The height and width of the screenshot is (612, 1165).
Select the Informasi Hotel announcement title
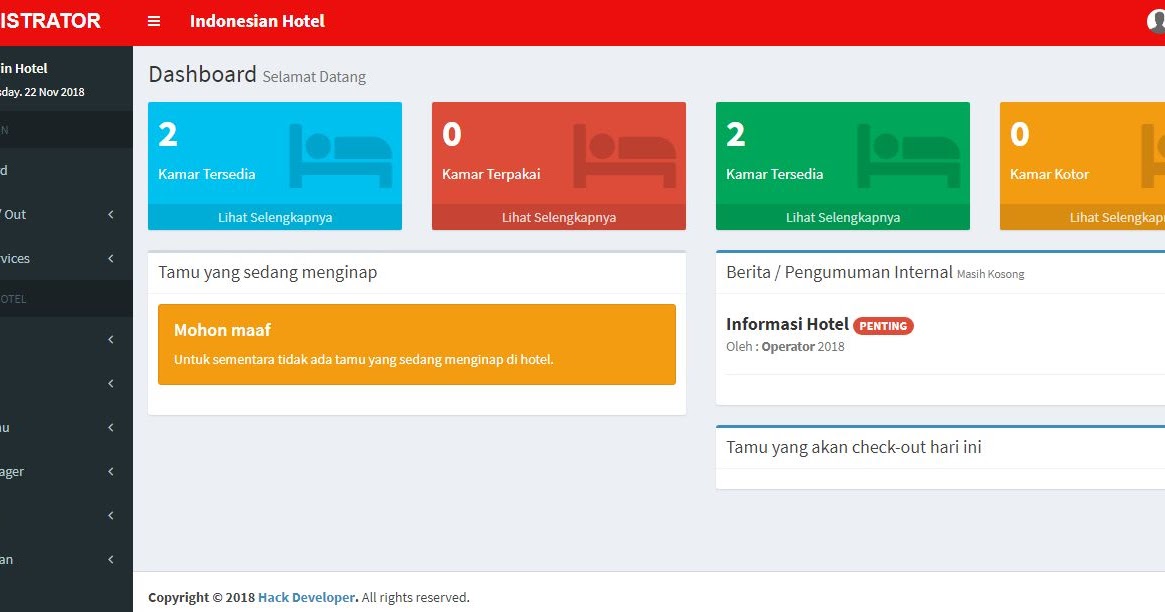790,324
